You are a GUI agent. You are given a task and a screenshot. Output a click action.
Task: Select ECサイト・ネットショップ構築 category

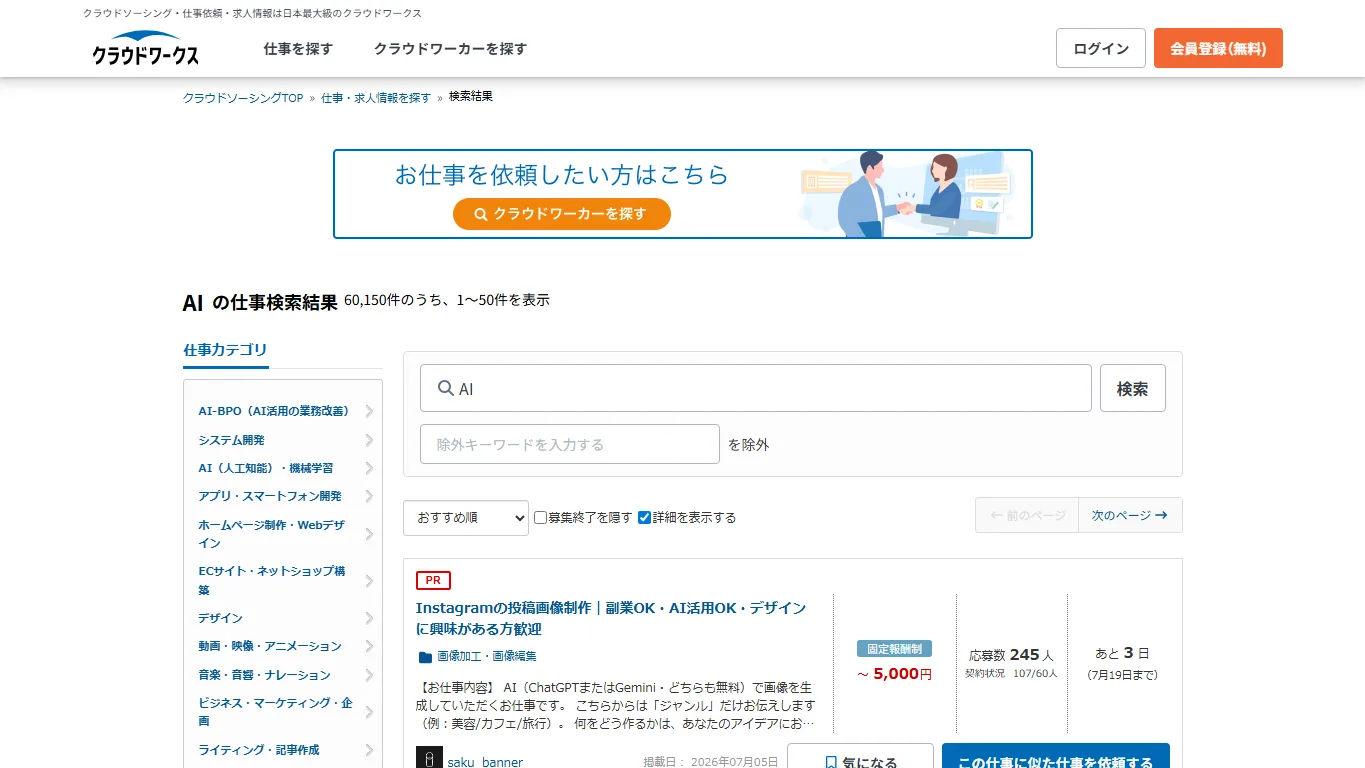(272, 580)
